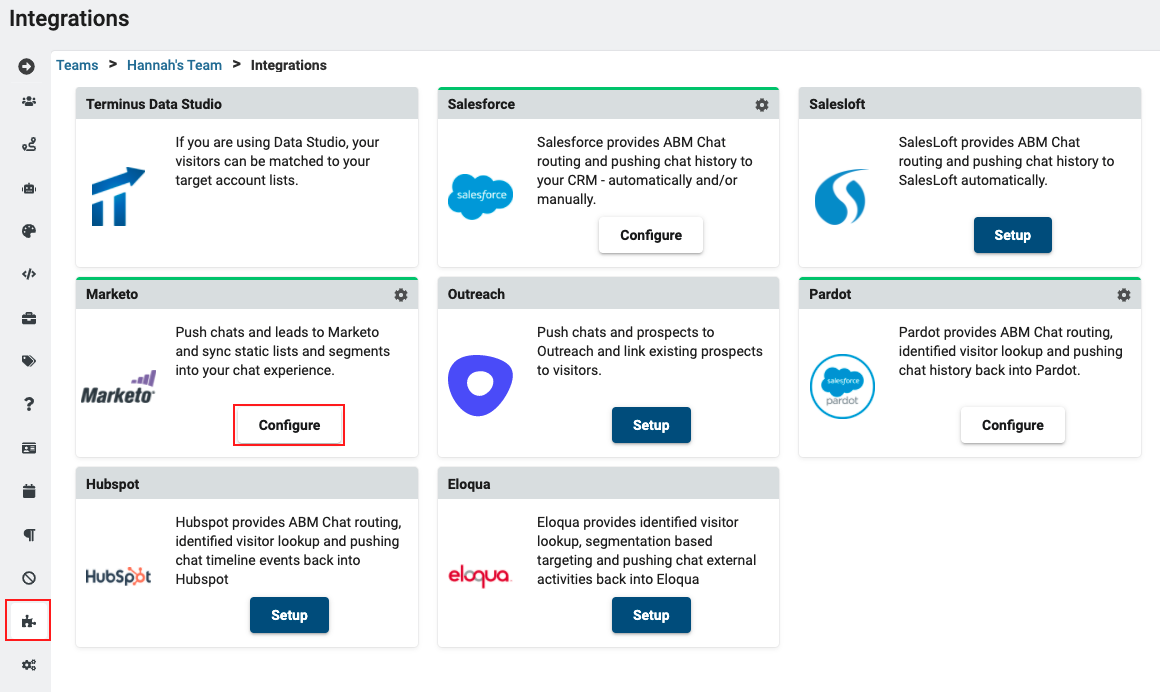This screenshot has width=1160, height=692.
Task: Click the Salesforce Pardot logo
Action: (842, 386)
